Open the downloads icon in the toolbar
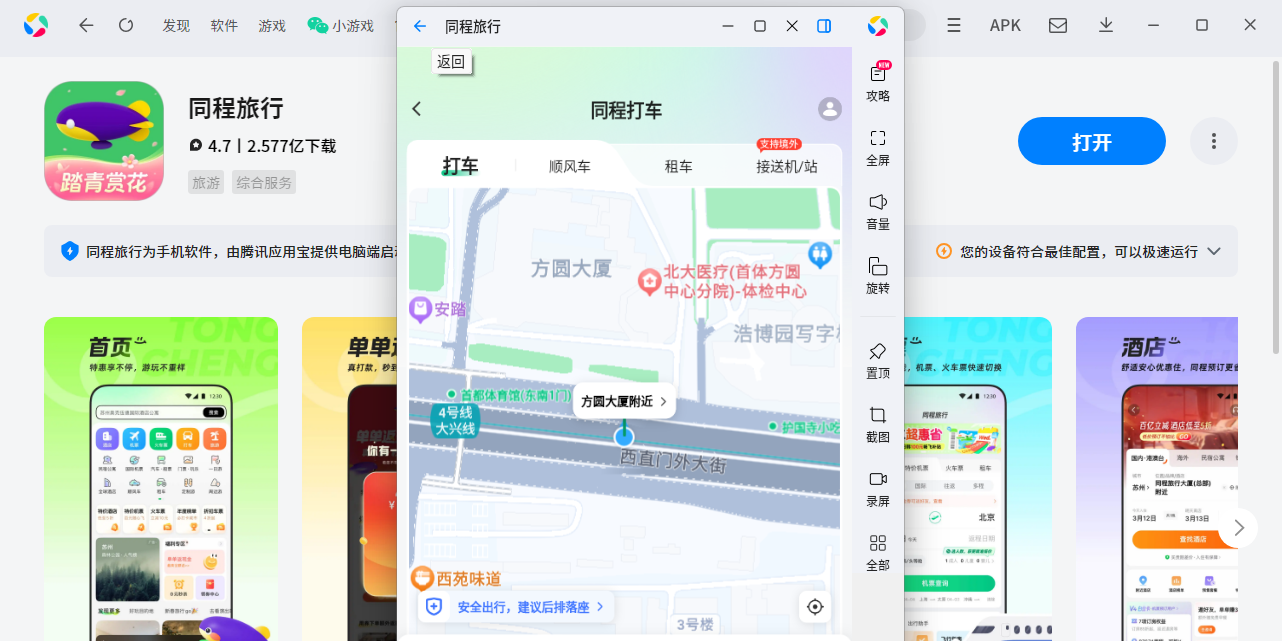The image size is (1282, 641). click(1105, 25)
